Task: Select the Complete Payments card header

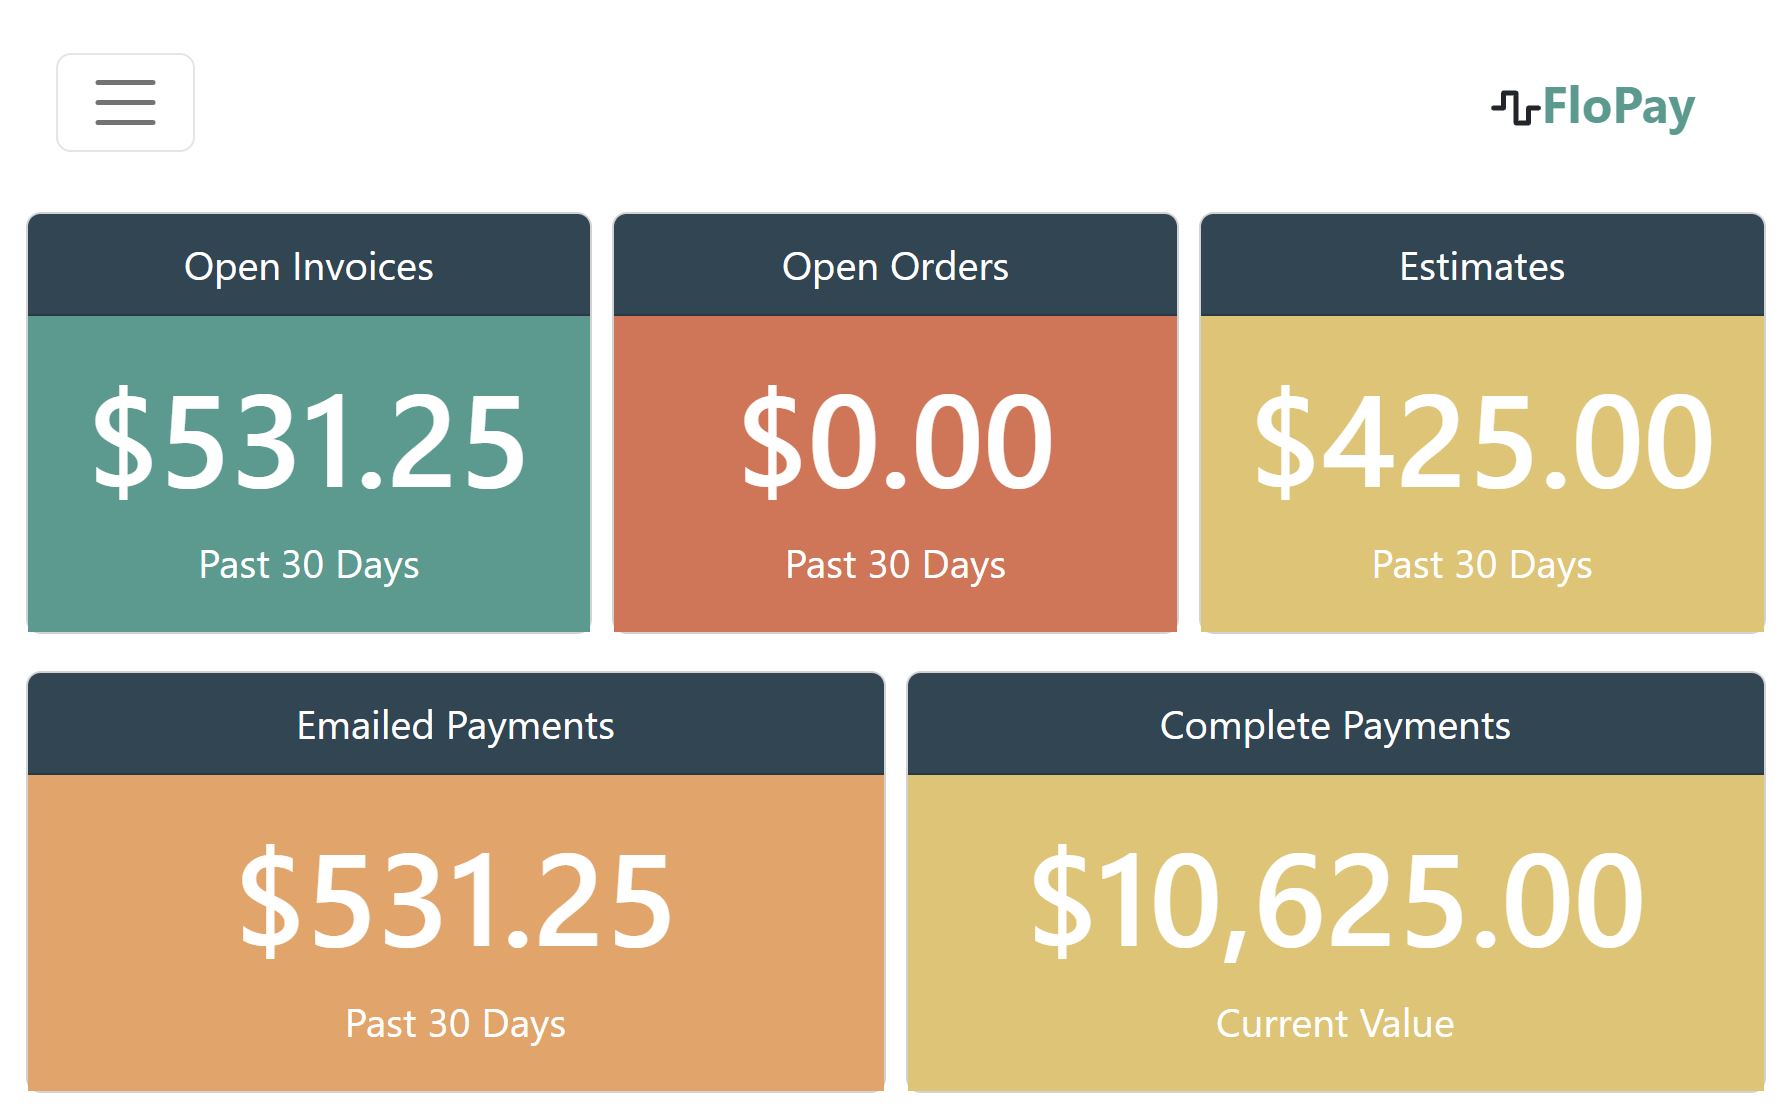Action: (1335, 725)
